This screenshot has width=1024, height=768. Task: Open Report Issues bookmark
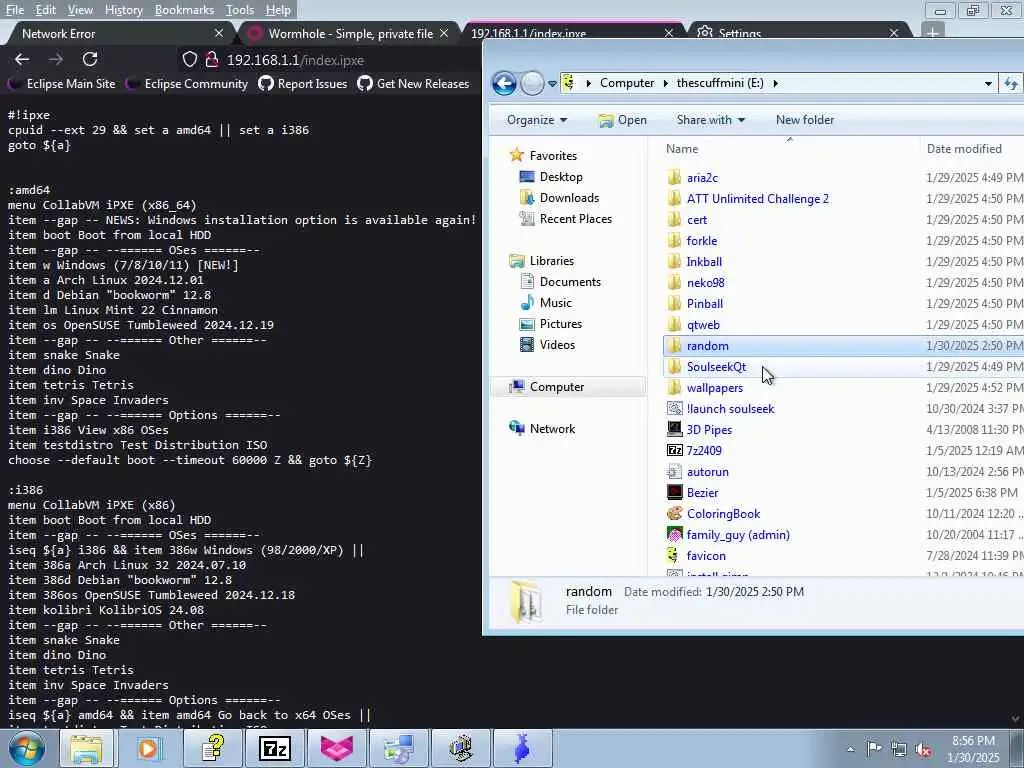click(302, 84)
